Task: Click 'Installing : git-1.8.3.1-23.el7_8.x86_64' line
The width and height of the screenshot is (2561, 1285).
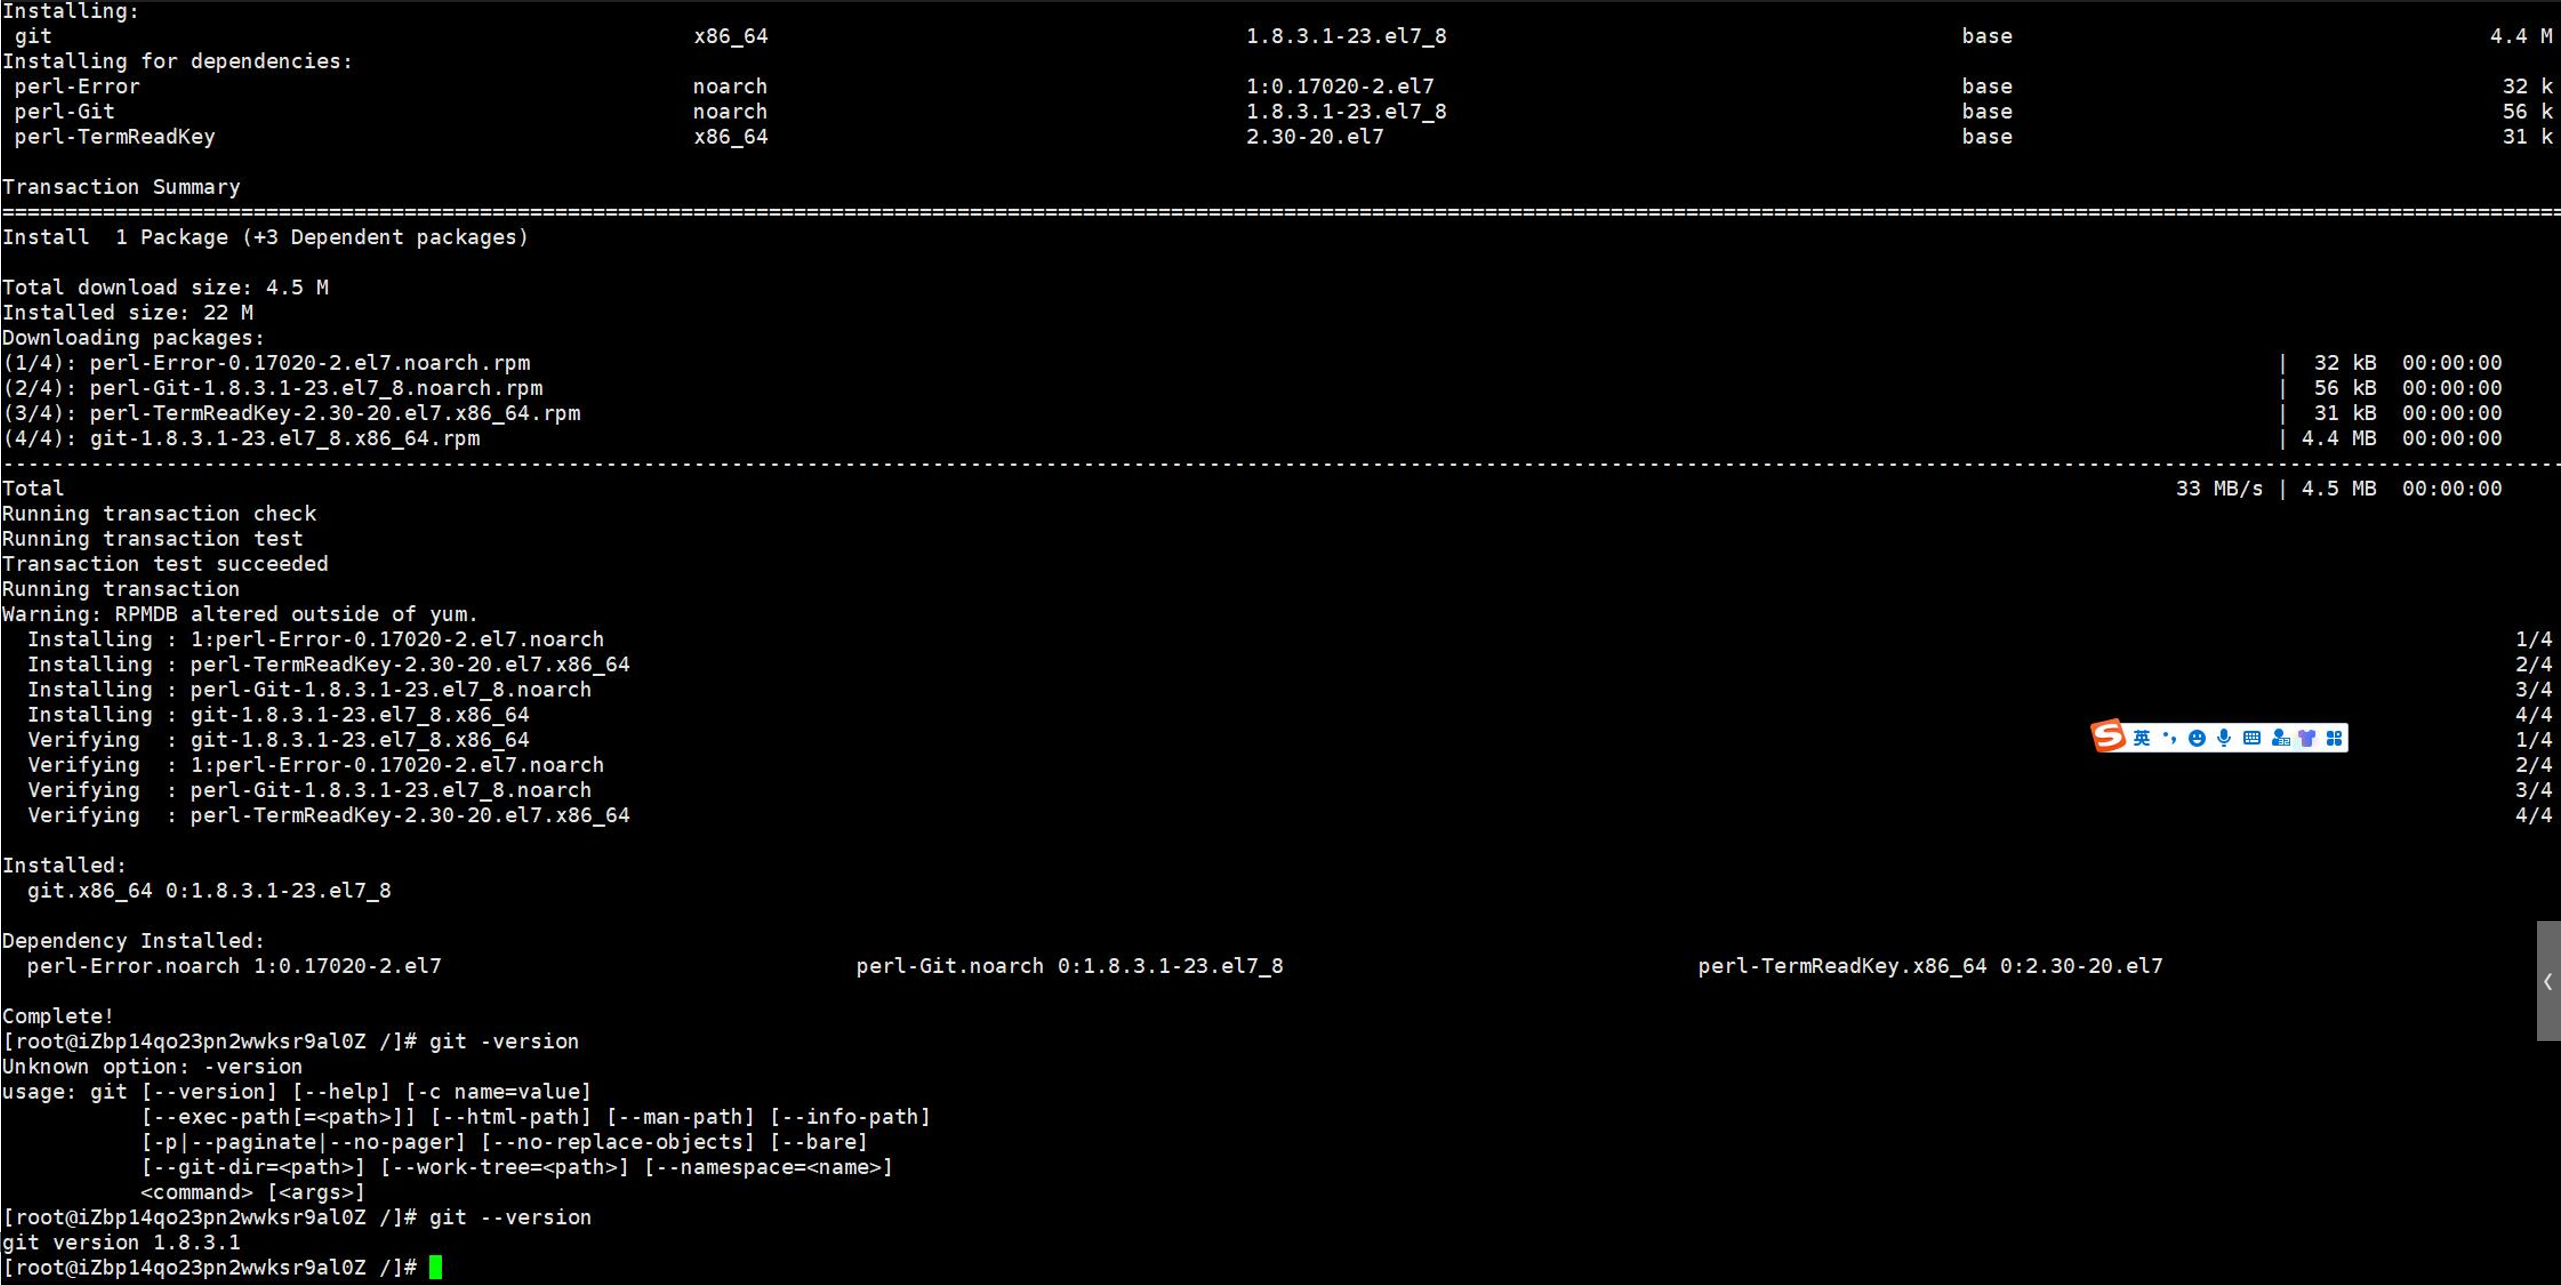Action: point(278,714)
